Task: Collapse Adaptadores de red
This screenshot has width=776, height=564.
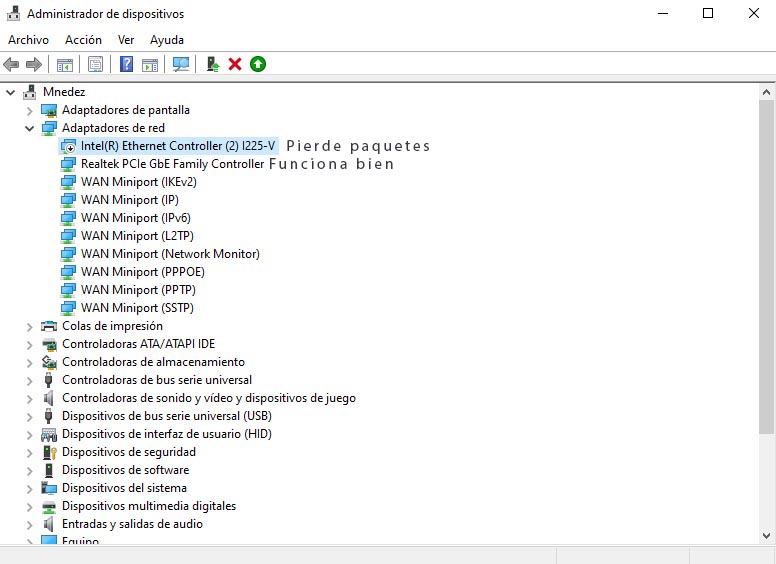Action: pyautogui.click(x=29, y=129)
